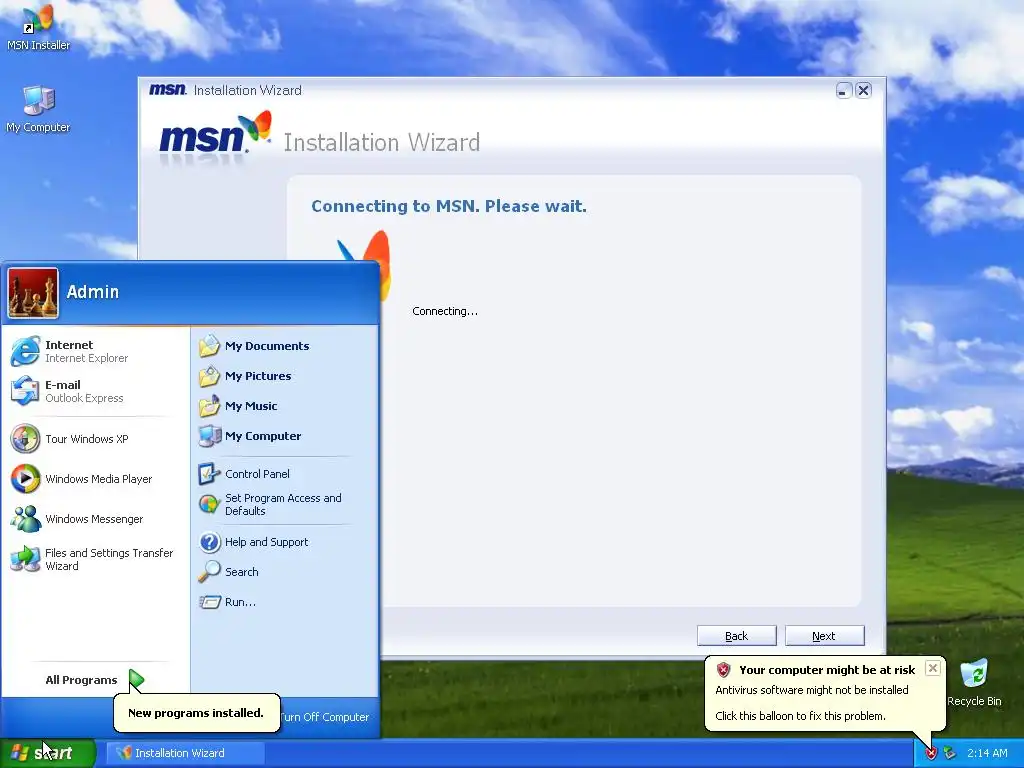This screenshot has height=768, width=1024.
Task: Click the Back button in Installation Wizard
Action: [x=737, y=636]
